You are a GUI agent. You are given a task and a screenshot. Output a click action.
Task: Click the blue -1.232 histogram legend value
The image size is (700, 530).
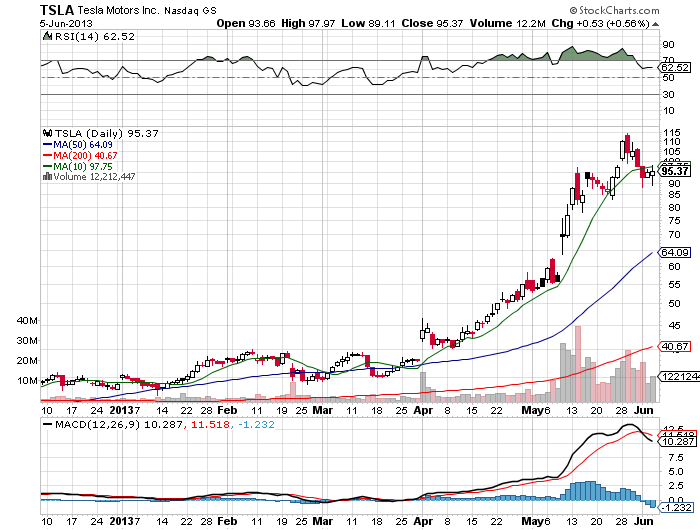[257, 425]
